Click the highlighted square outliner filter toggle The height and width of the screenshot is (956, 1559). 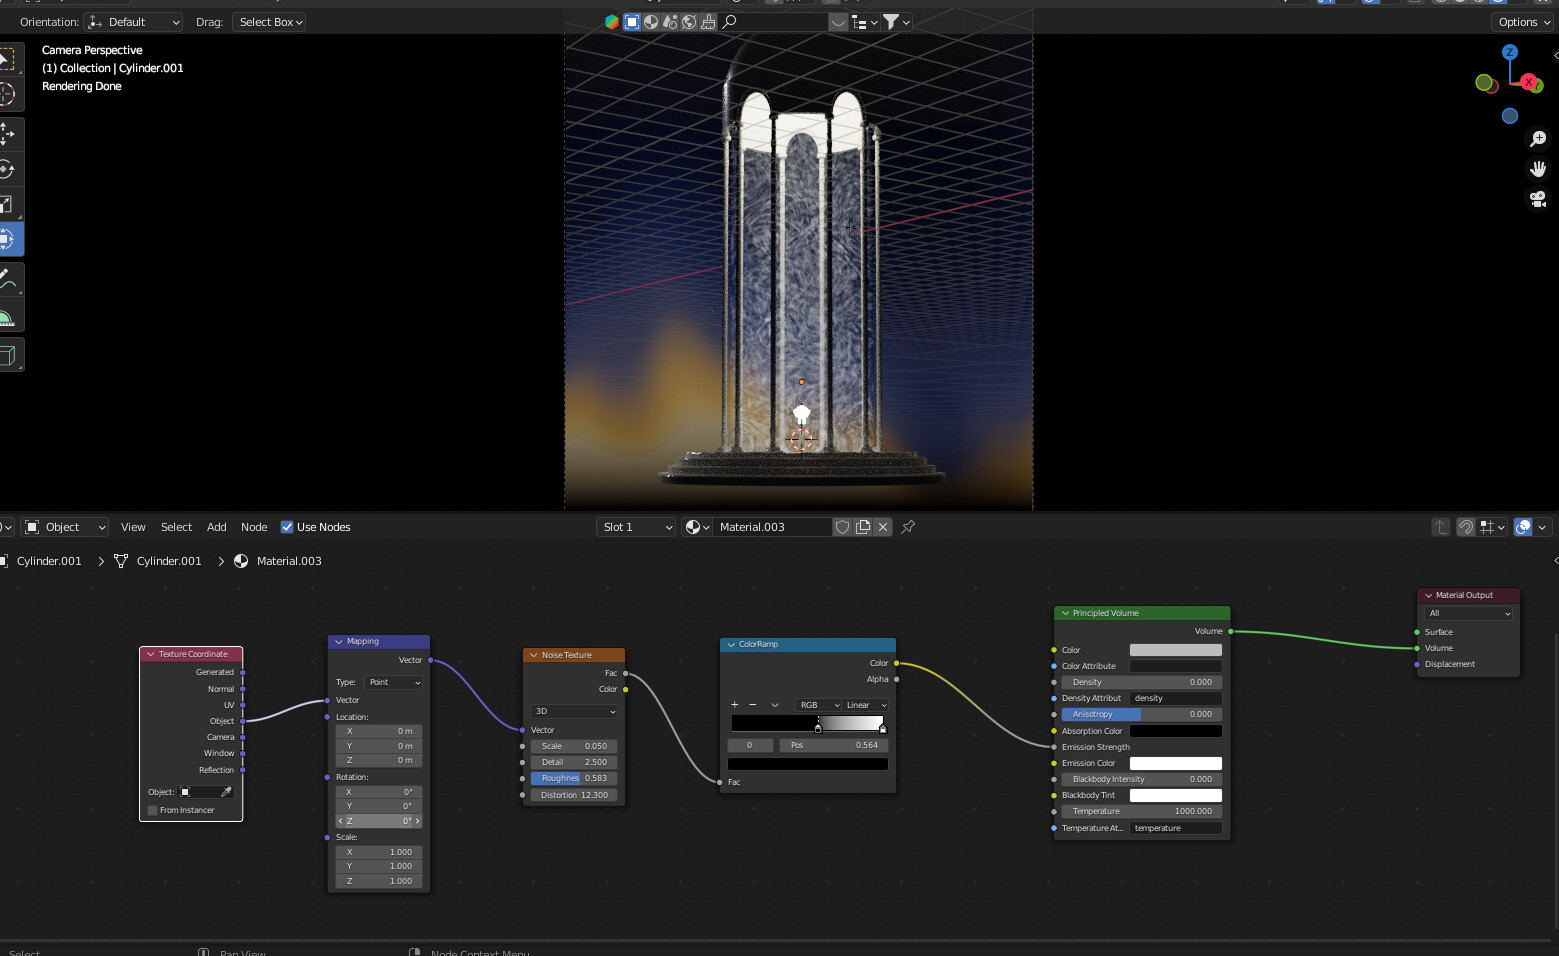(x=632, y=22)
